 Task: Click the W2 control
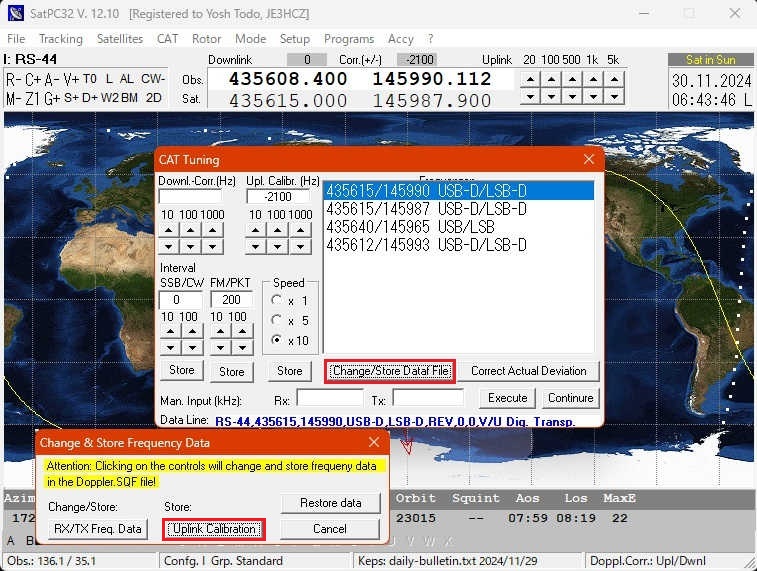[110, 98]
